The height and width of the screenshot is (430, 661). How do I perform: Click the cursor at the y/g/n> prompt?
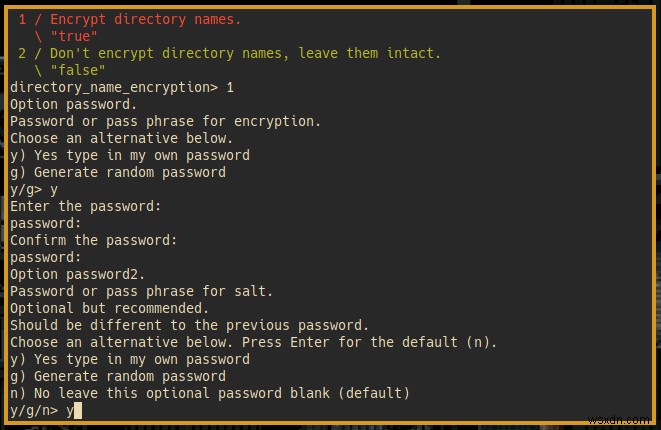point(76,410)
